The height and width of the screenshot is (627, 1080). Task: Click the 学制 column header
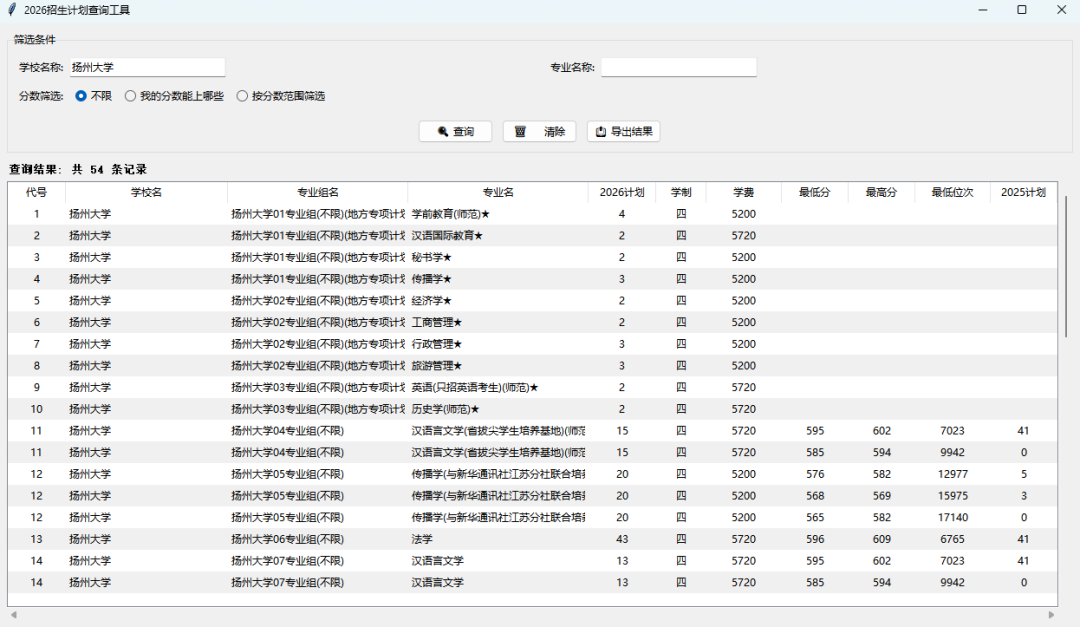tap(681, 192)
